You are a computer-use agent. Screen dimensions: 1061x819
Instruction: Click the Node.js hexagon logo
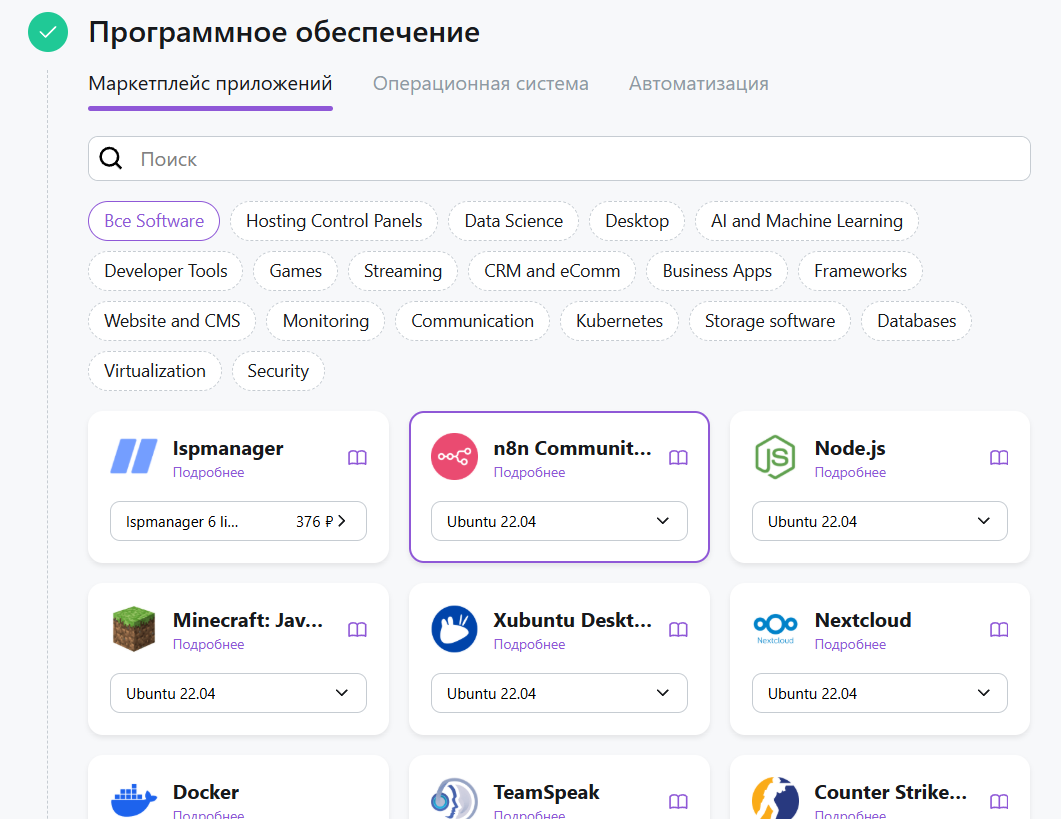click(x=775, y=457)
